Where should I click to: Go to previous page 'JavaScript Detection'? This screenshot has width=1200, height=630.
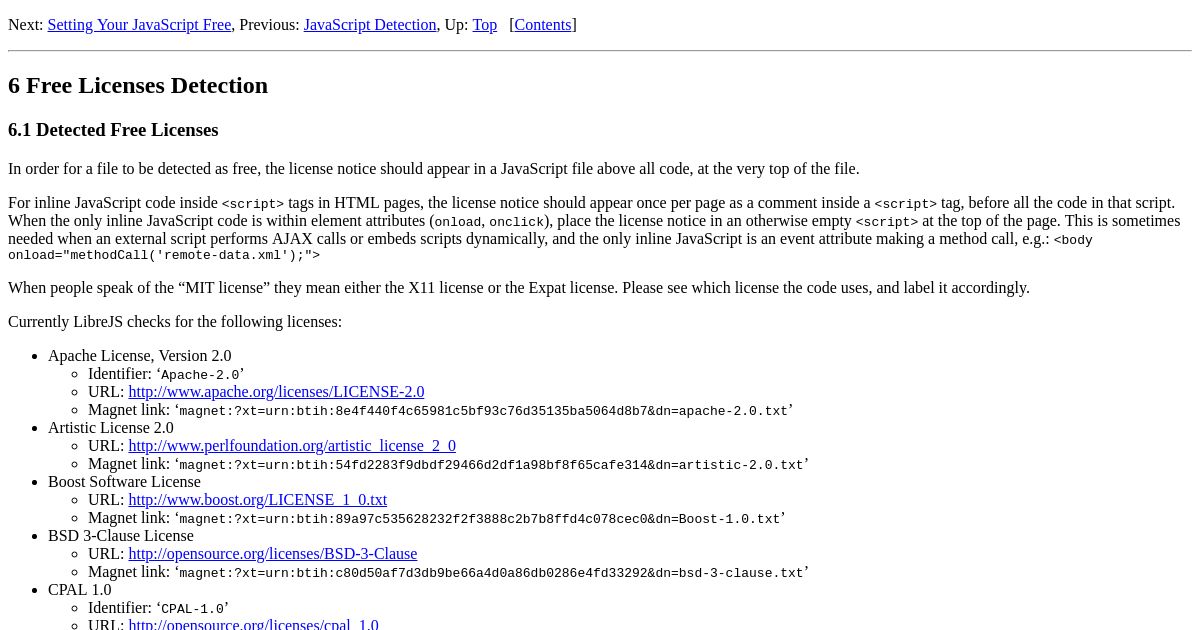point(370,25)
